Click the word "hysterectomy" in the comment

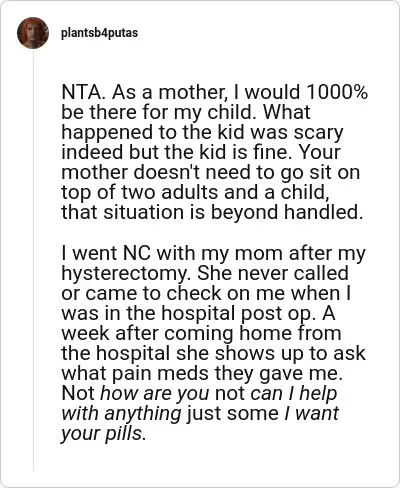tap(125, 273)
